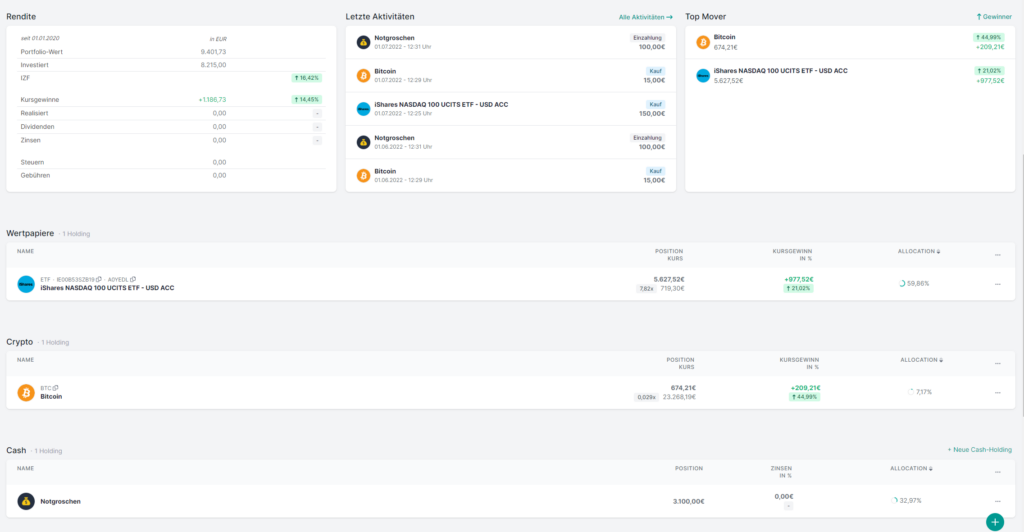Select iShares NASDAQ 100 entry in Top Mover
The image size is (1024, 532).
[x=850, y=76]
